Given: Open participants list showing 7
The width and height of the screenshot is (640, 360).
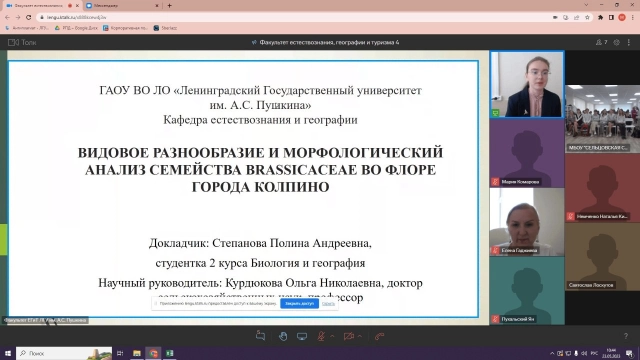Looking at the screenshot, I should pos(601,42).
